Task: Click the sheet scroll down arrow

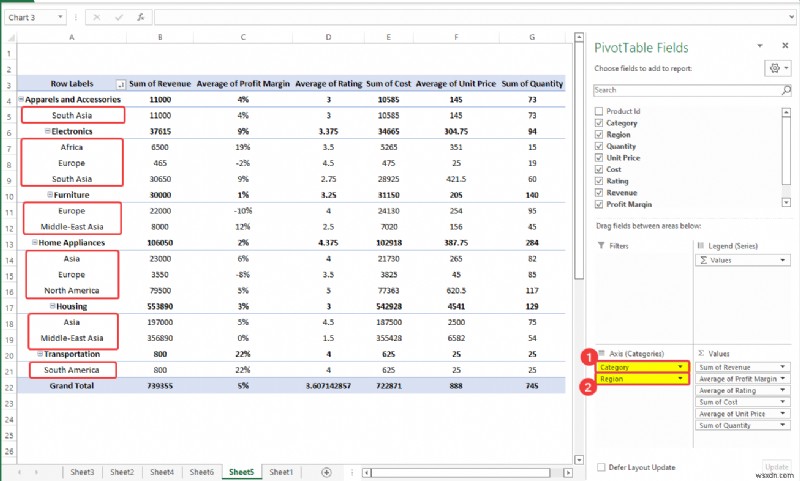Action: click(579, 460)
